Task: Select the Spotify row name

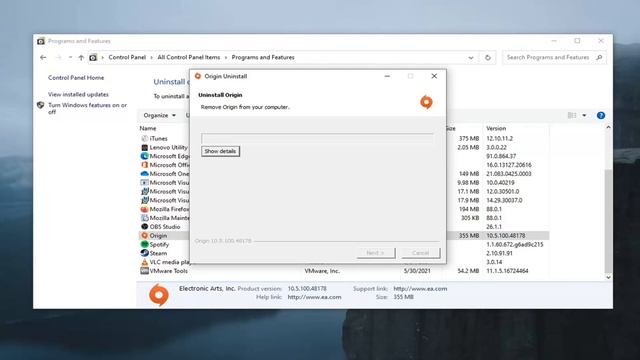Action: tap(159, 244)
